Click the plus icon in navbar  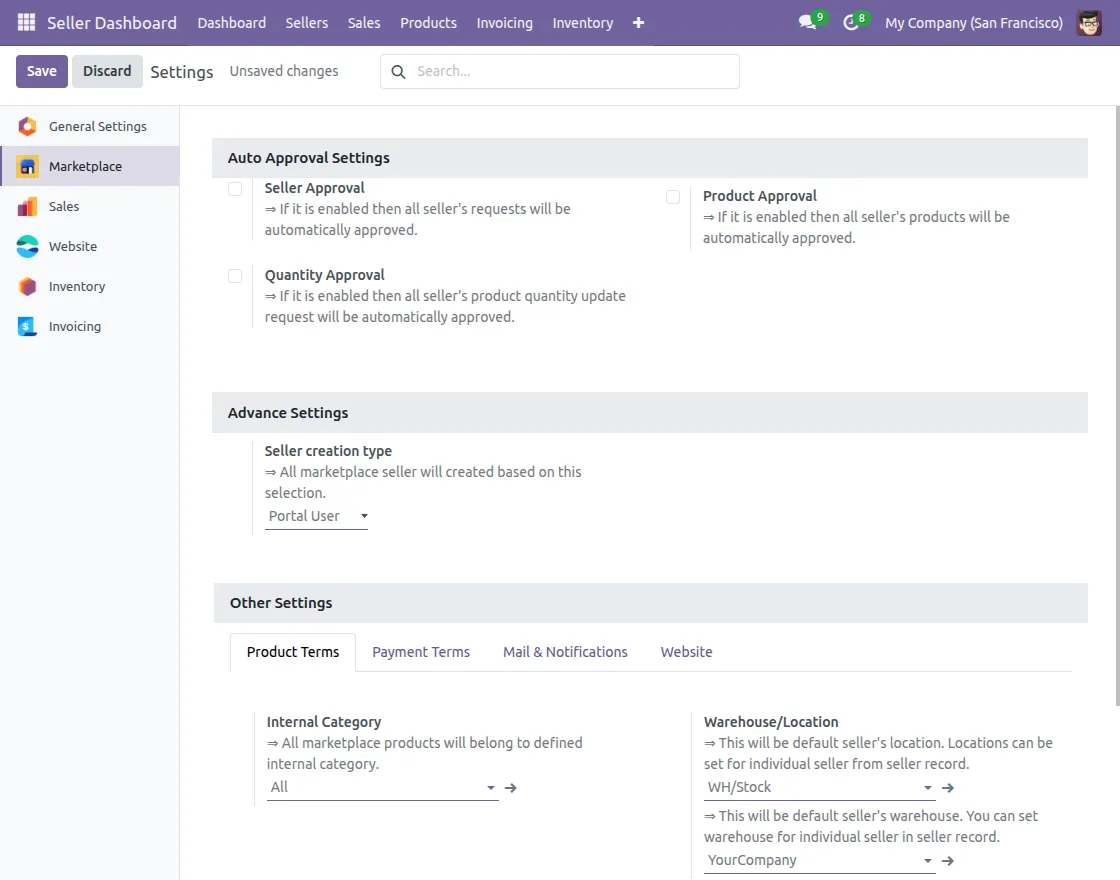[639, 22]
